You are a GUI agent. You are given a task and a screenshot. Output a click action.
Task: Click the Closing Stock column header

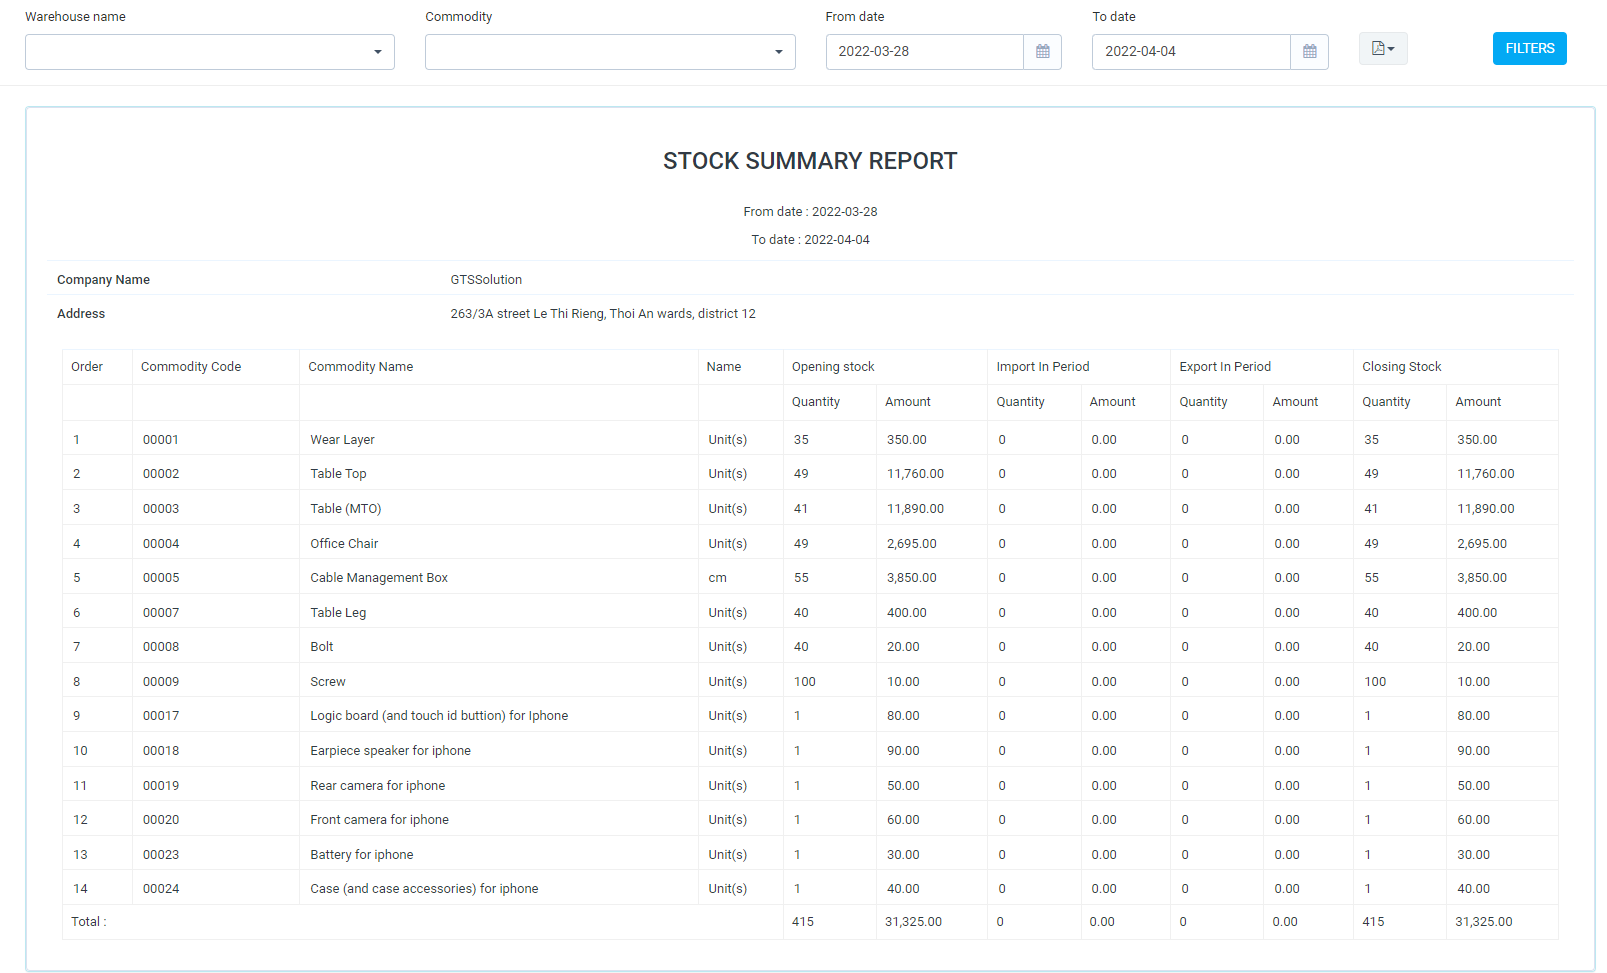pos(1401,367)
